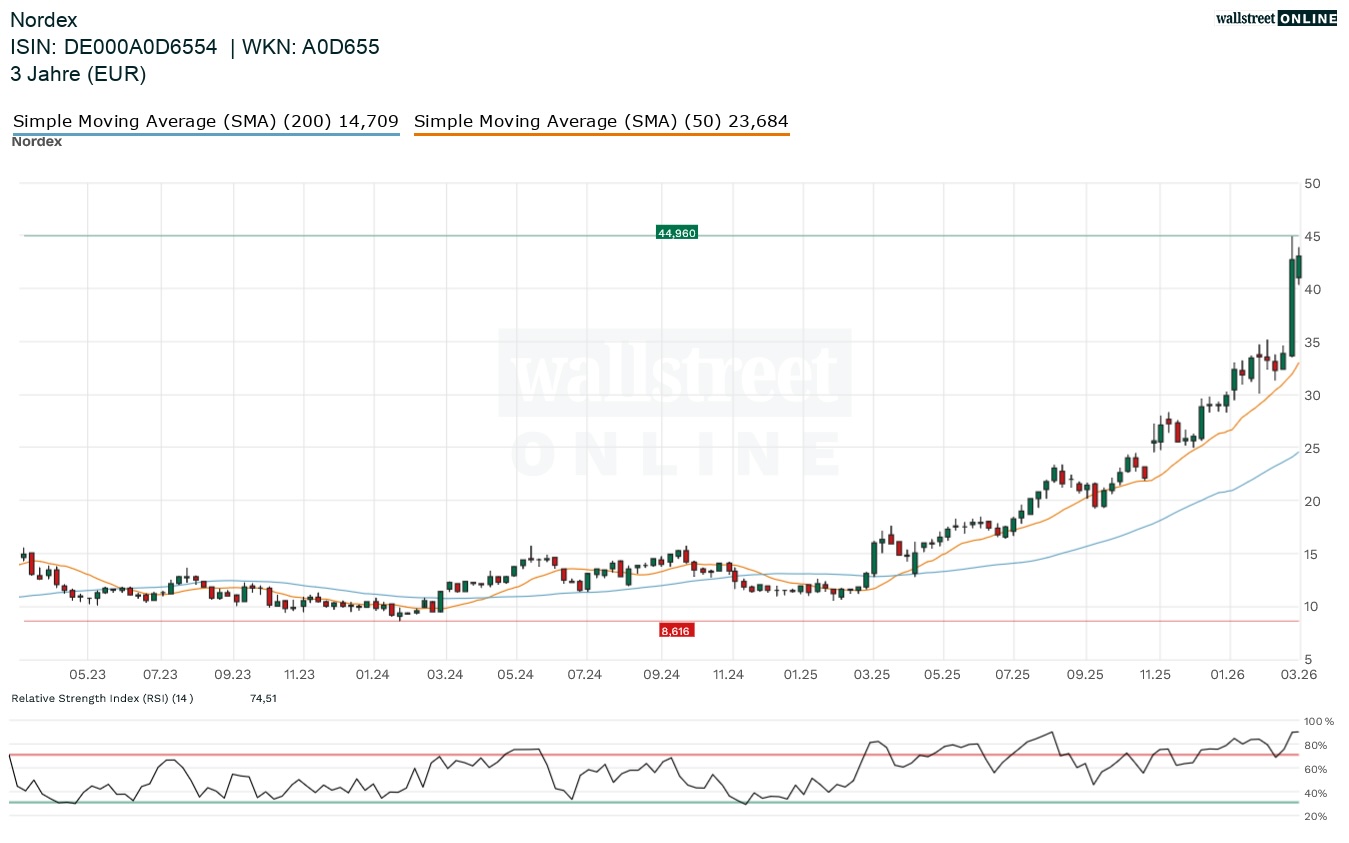Click the 50 price level on y-axis
The width and height of the screenshot is (1349, 843).
1313,184
